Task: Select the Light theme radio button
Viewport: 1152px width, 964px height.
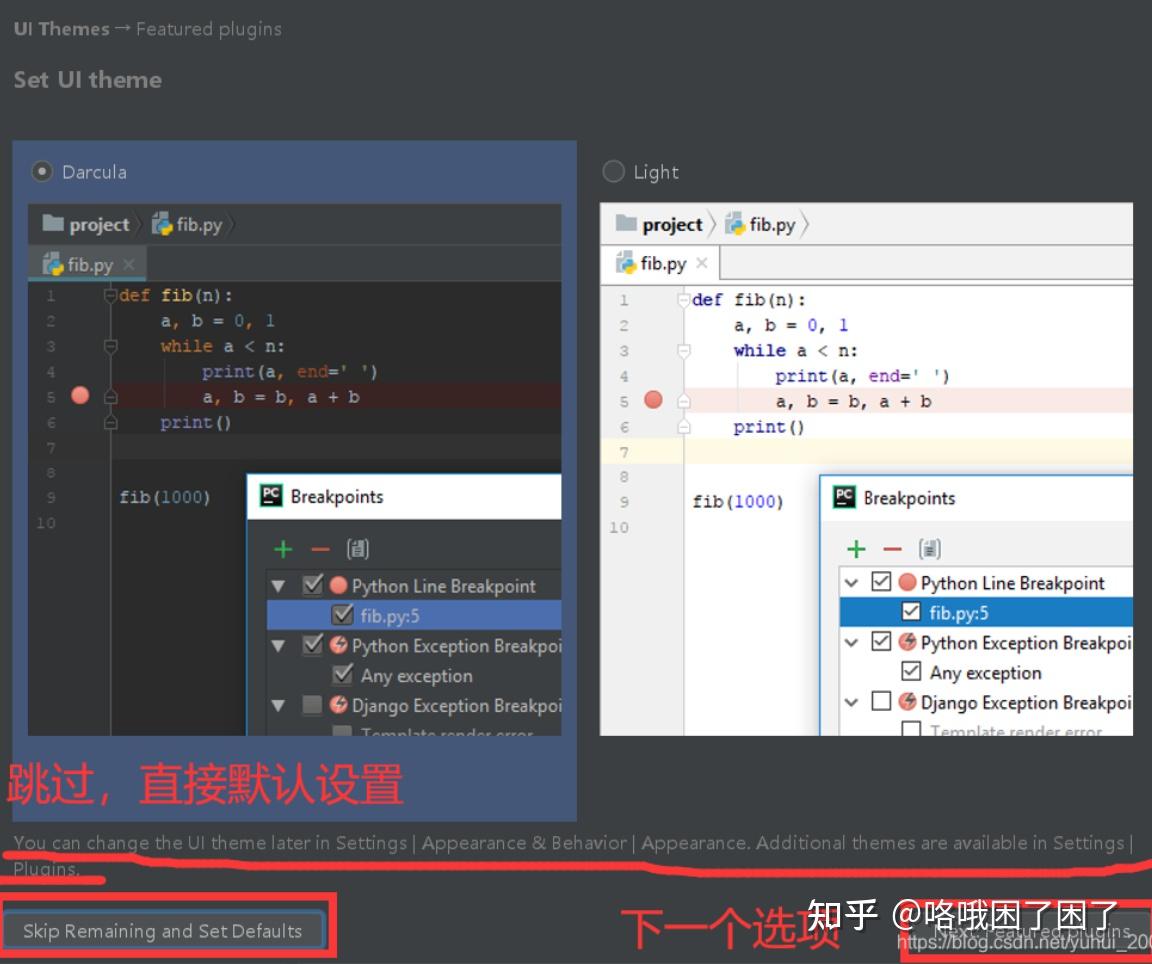Action: tap(613, 171)
